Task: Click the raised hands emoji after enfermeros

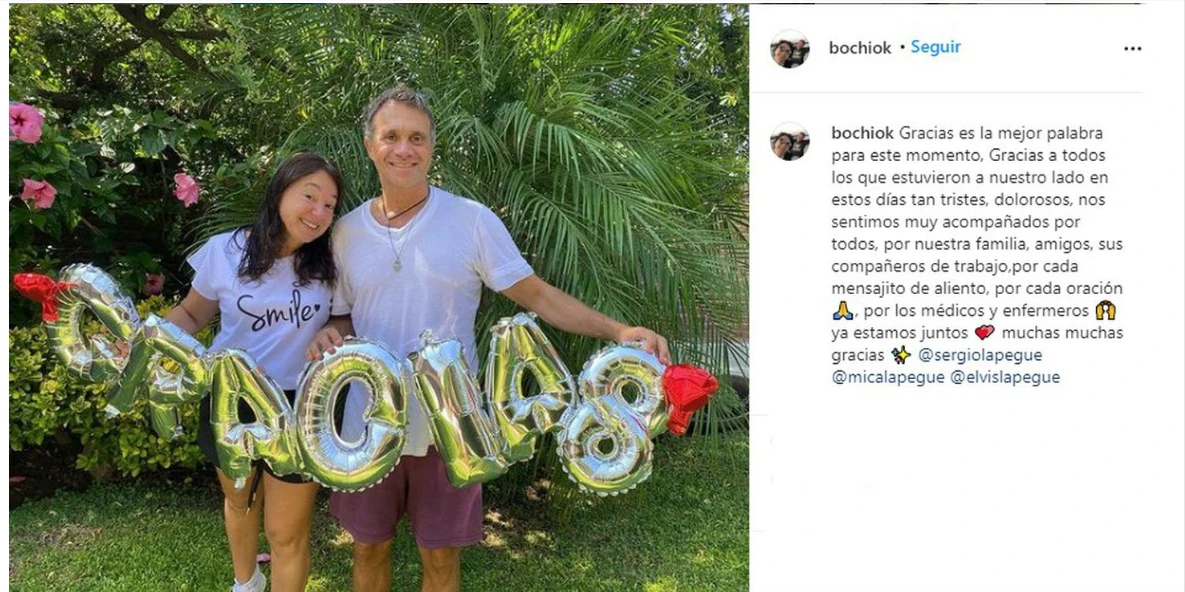Action: click(x=1106, y=310)
